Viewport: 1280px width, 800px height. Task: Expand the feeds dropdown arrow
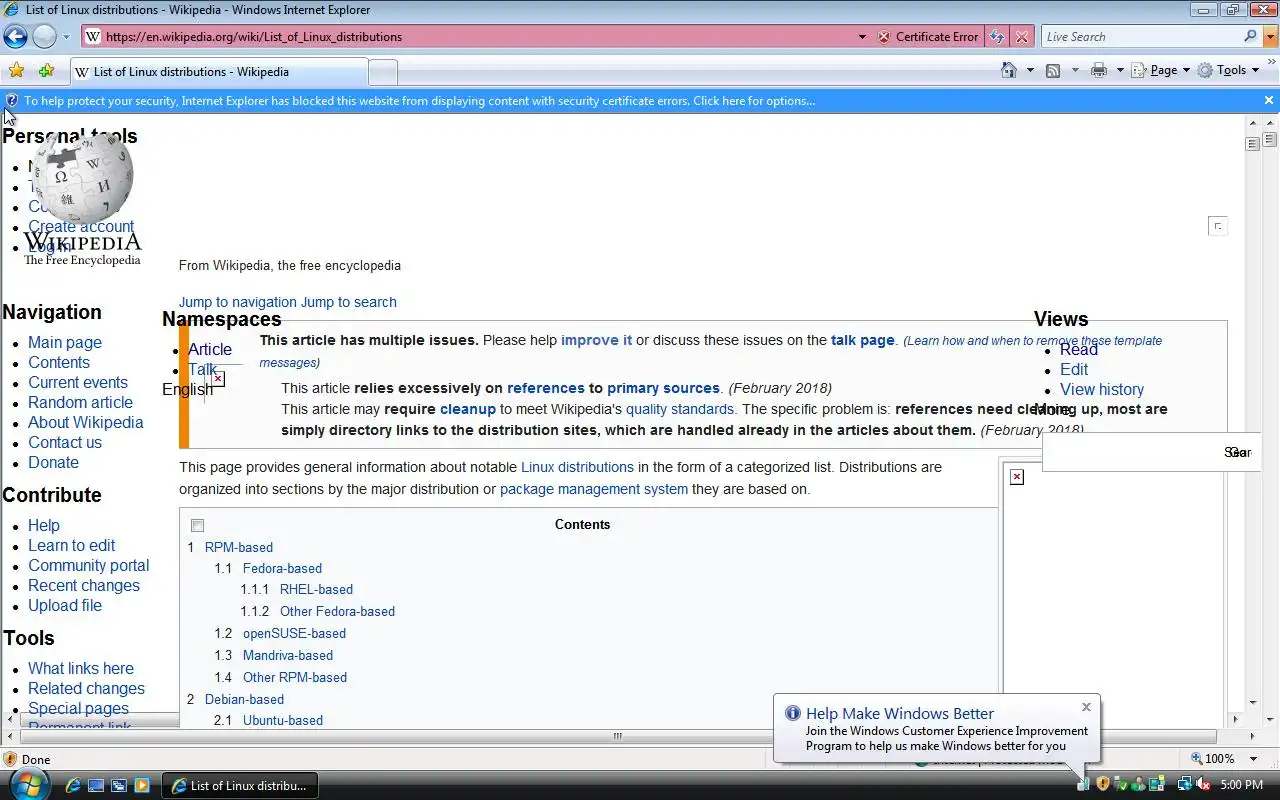(x=1075, y=70)
